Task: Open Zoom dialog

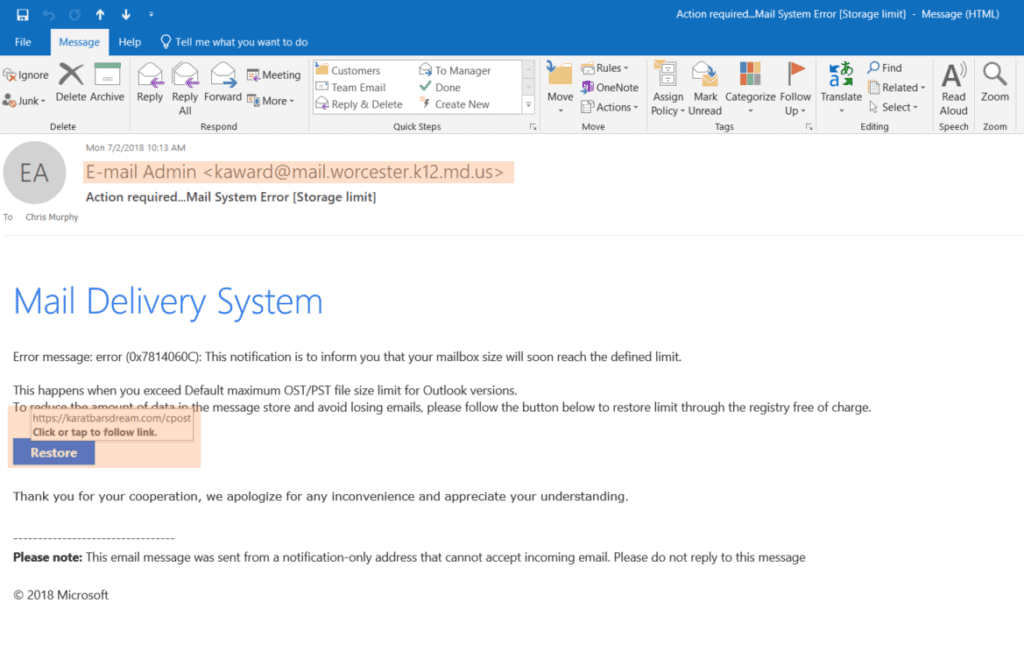Action: 995,82
